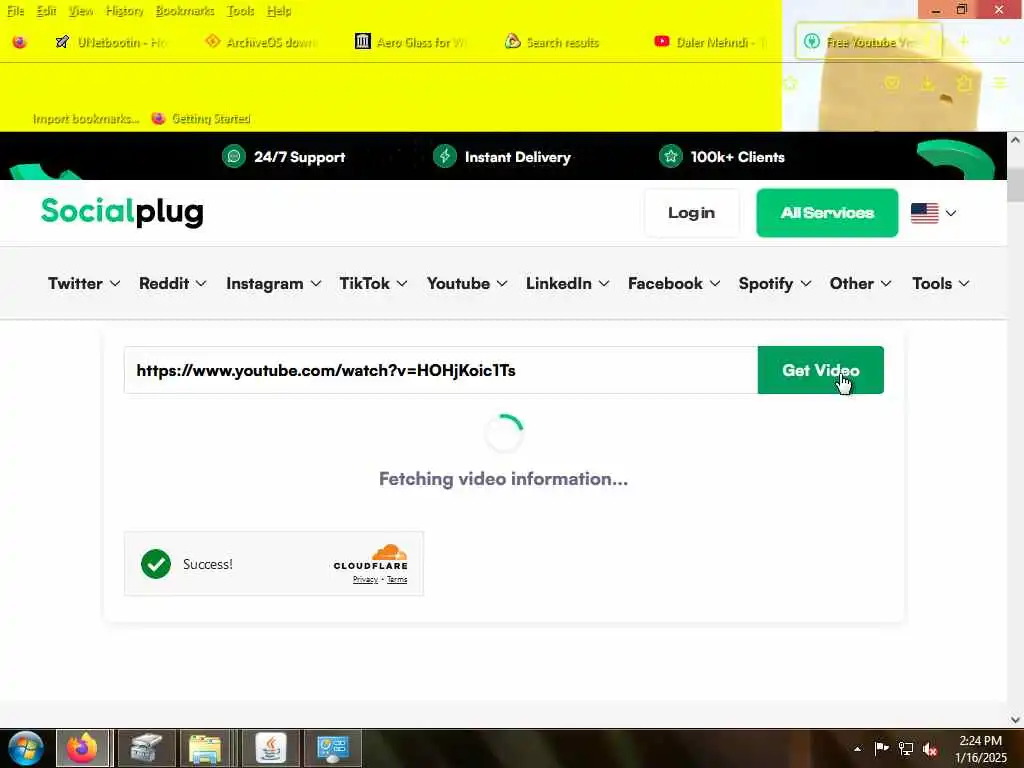Click the 100k+ Clients star icon
Screen dimensions: 1024x768
[671, 157]
